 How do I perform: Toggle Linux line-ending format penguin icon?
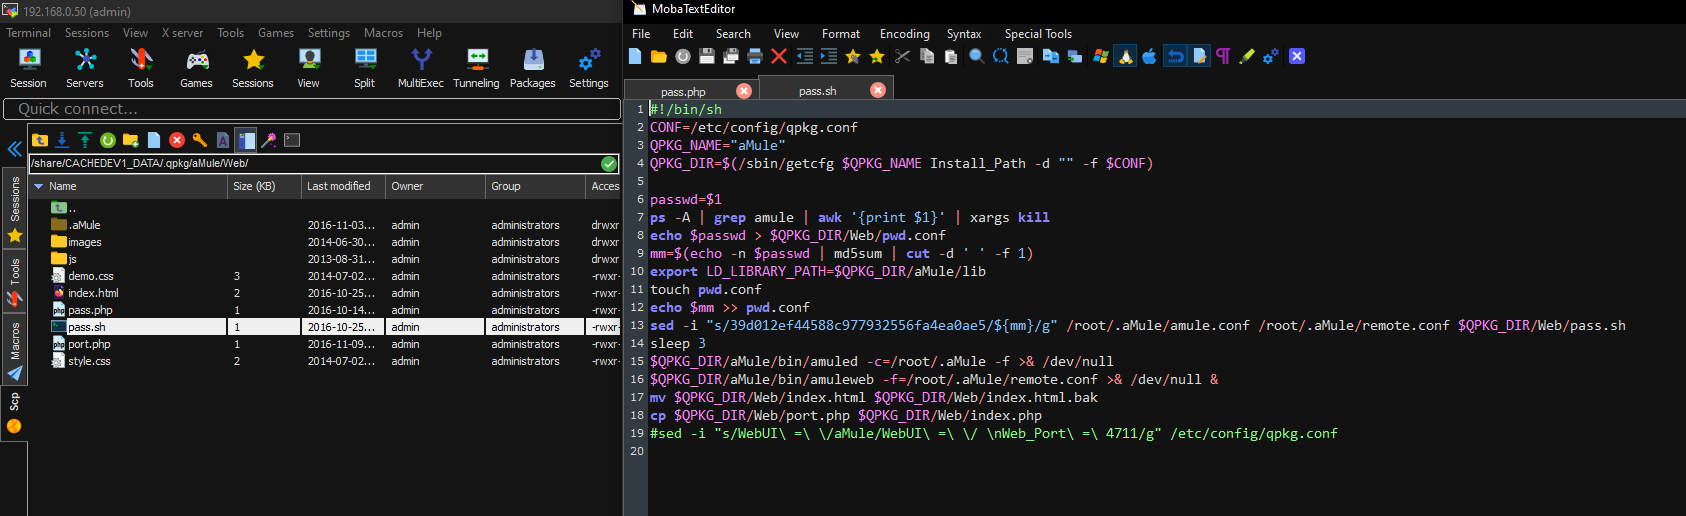click(x=1125, y=57)
